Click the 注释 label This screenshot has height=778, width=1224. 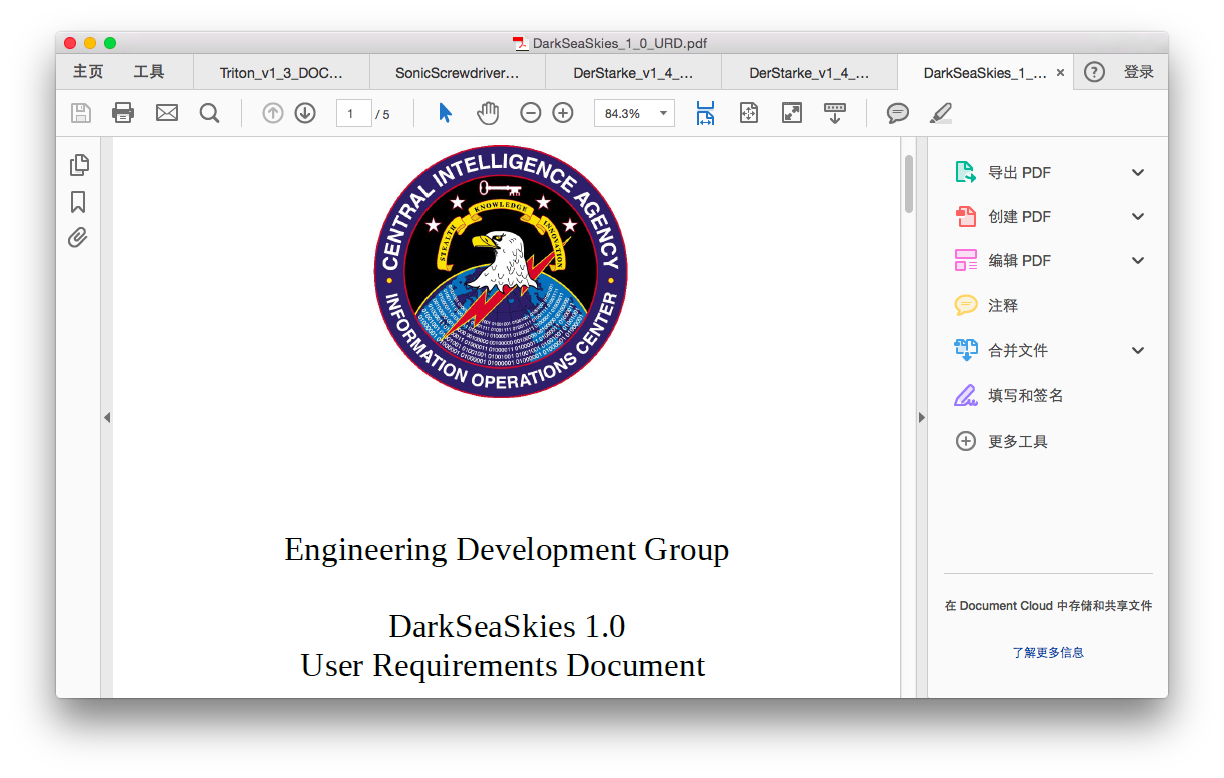(x=1003, y=305)
